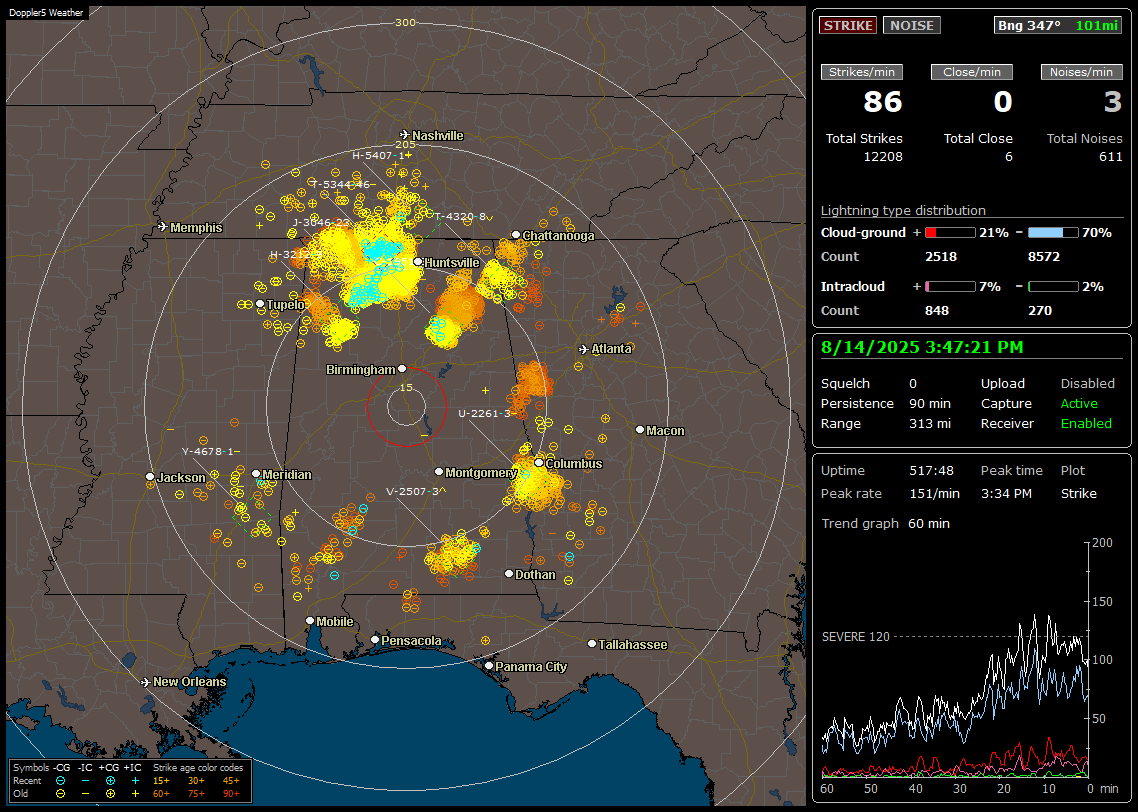The height and width of the screenshot is (812, 1138).
Task: Click the Pensacola city marker
Action: (x=375, y=640)
